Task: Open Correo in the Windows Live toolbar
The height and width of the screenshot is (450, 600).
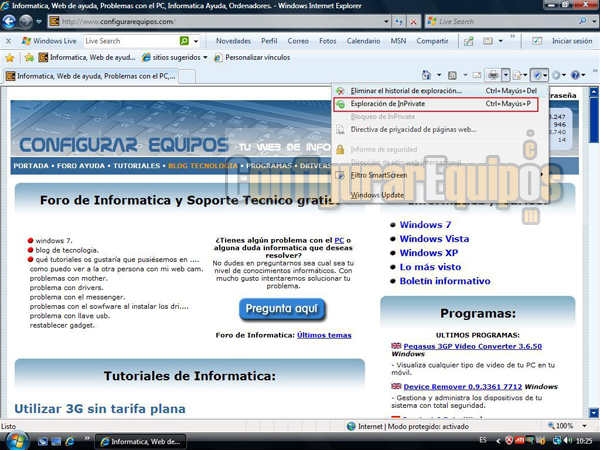Action: tap(298, 41)
